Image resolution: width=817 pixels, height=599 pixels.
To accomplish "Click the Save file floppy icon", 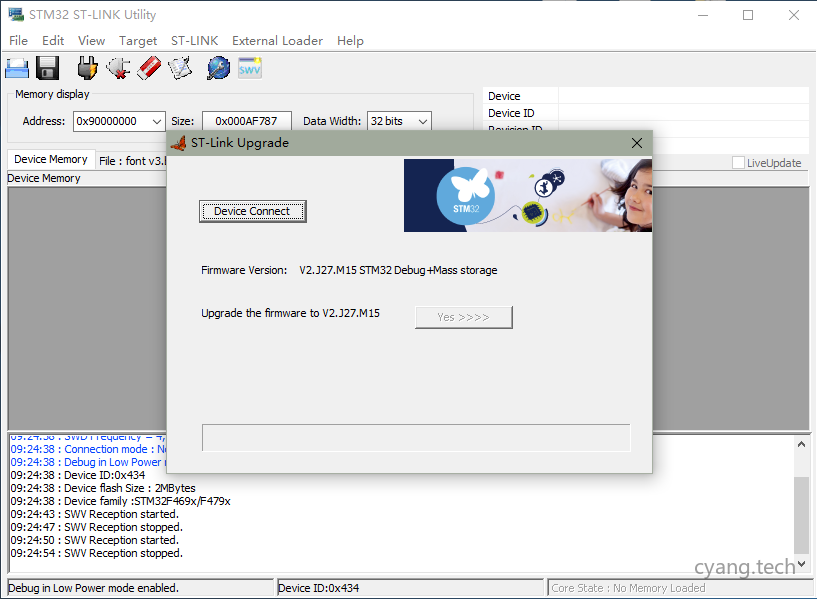I will tap(47, 68).
